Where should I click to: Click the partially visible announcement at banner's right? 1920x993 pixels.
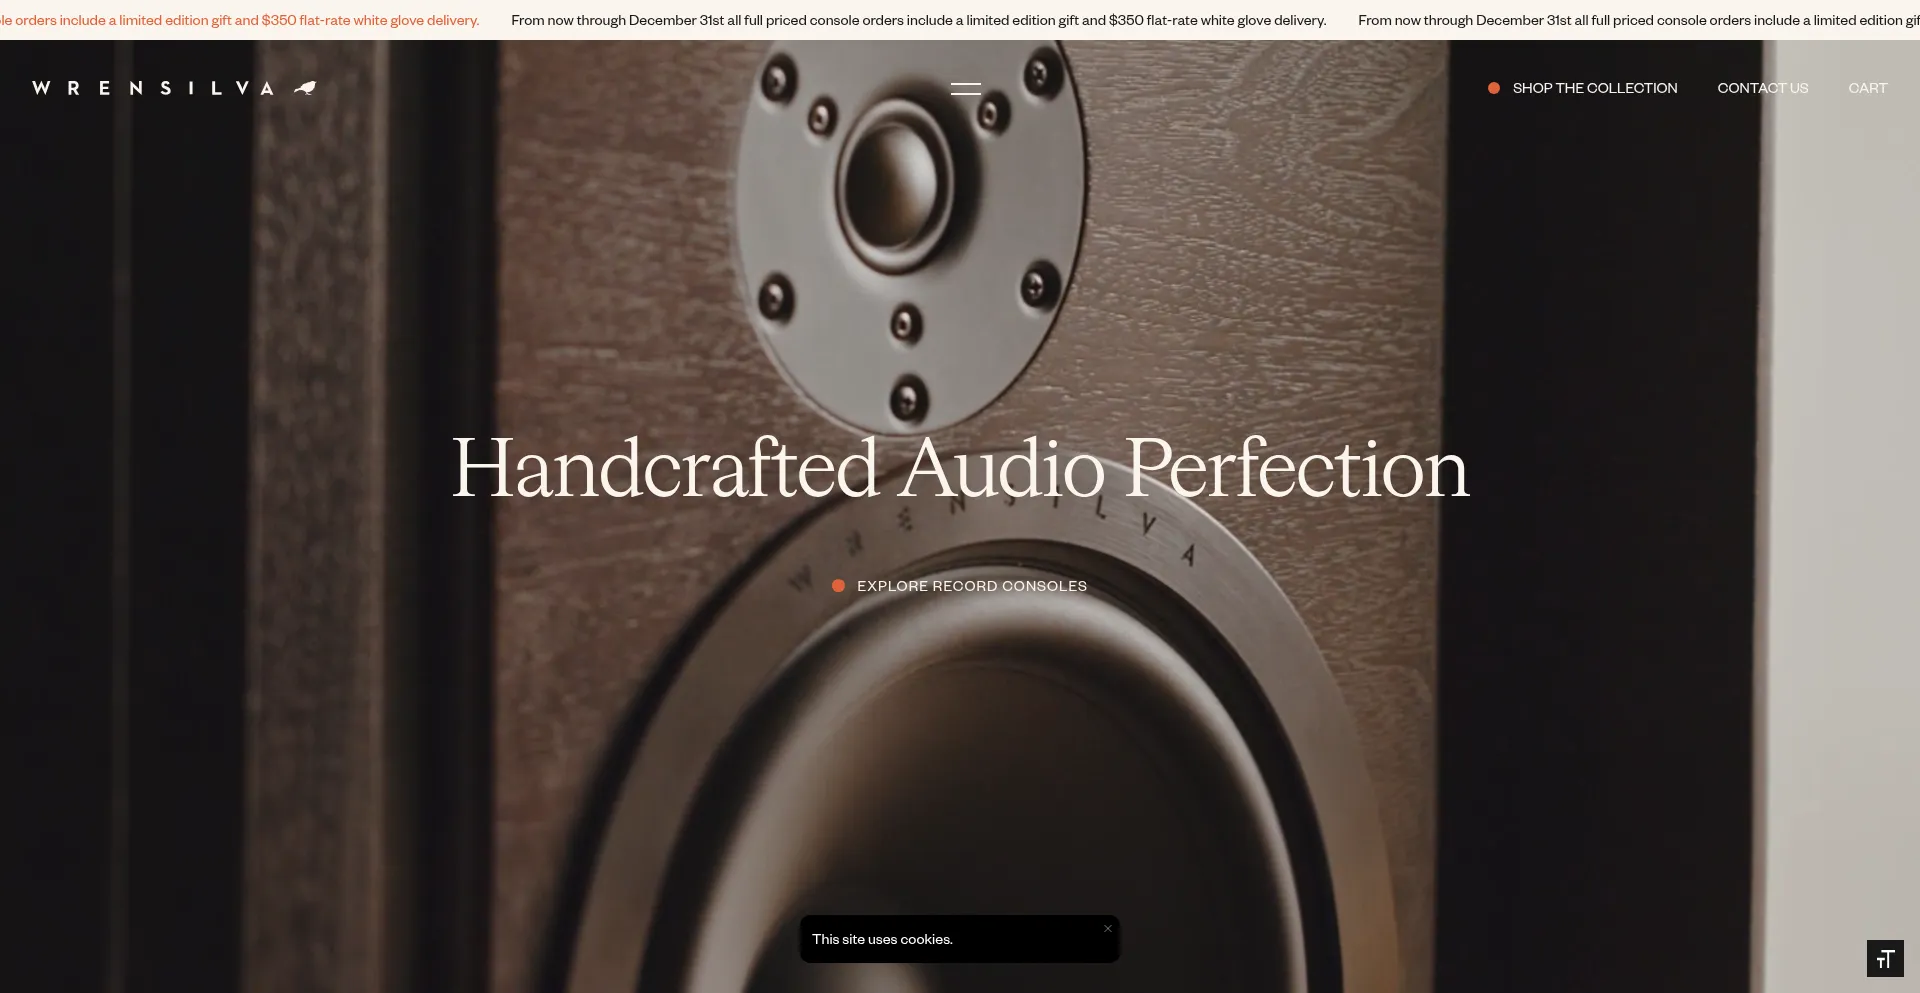click(1638, 20)
